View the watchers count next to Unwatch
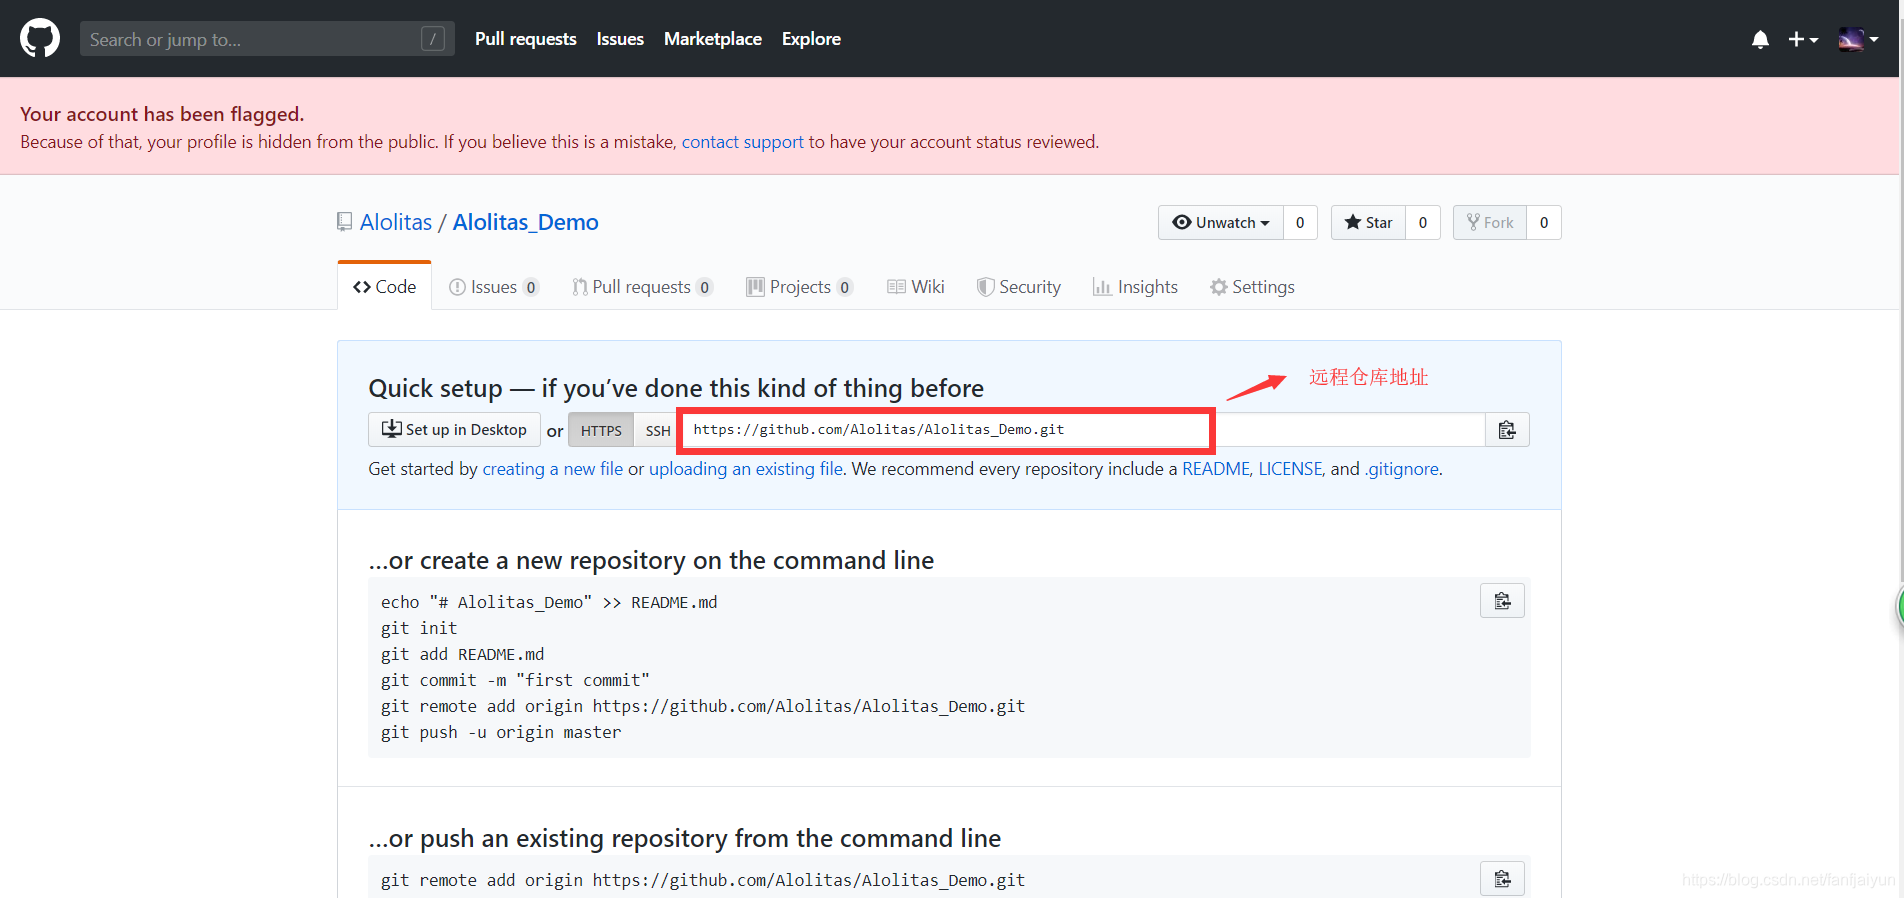The height and width of the screenshot is (898, 1904). tap(1300, 222)
